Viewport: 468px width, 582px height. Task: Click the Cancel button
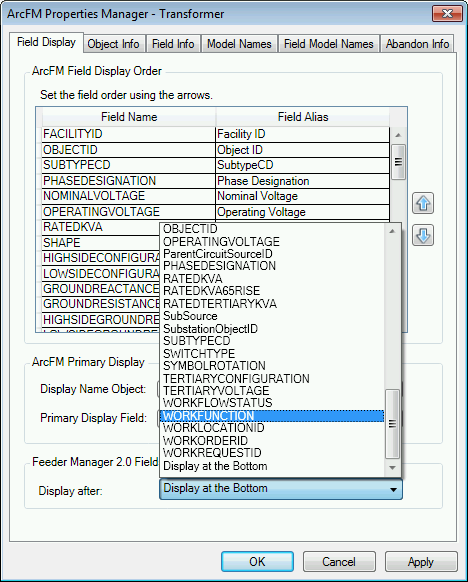pyautogui.click(x=339, y=561)
